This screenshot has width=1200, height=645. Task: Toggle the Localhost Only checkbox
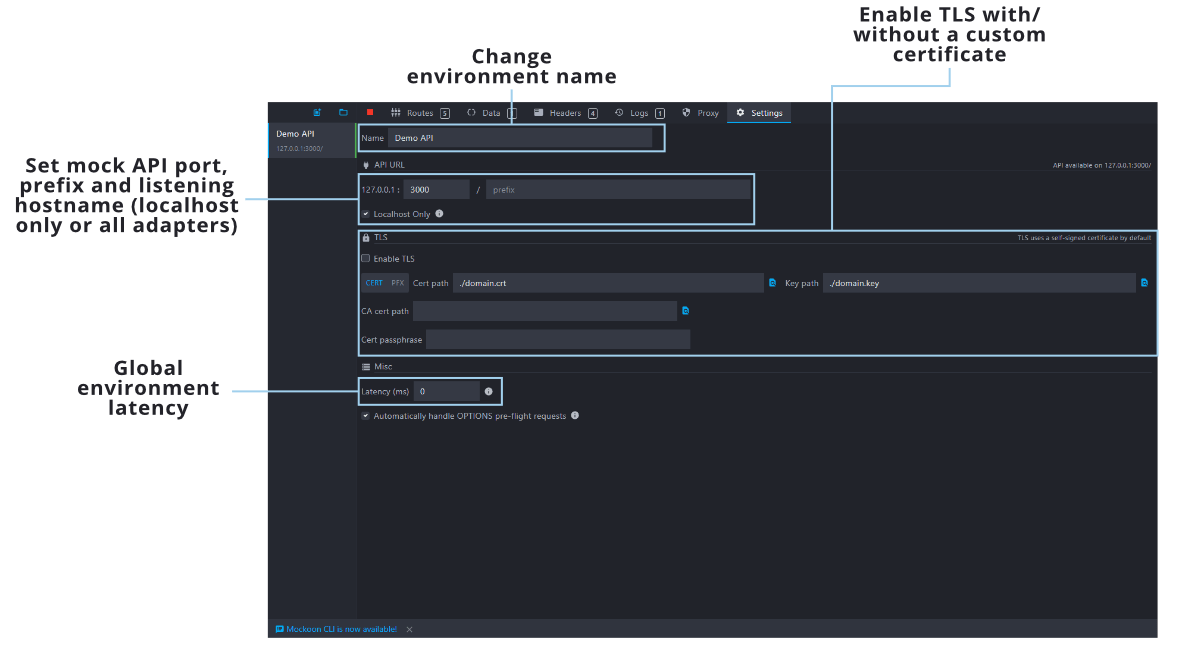tap(366, 214)
